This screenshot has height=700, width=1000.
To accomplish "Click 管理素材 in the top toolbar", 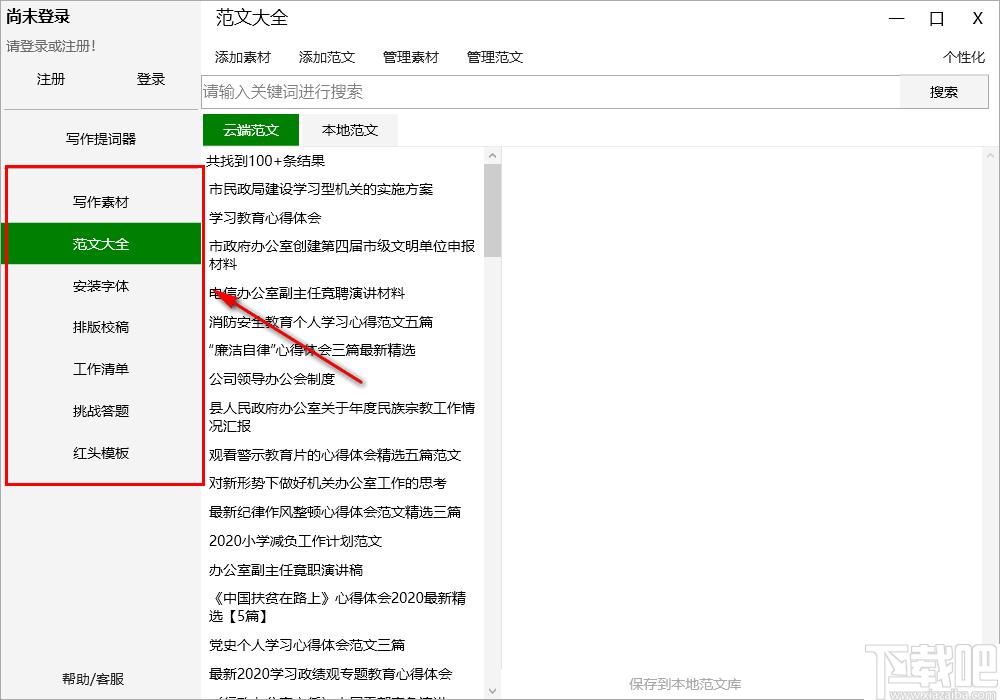I will point(411,57).
